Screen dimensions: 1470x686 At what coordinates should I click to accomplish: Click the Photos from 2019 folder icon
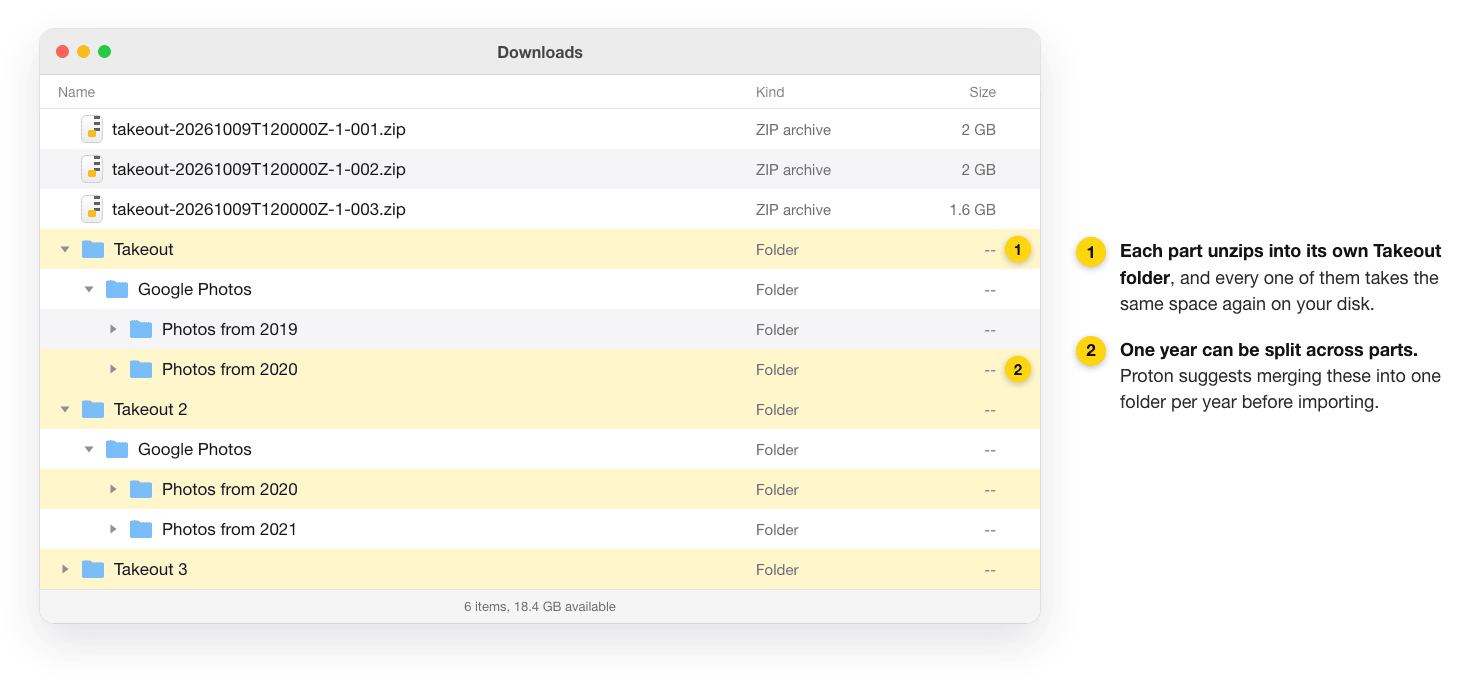tap(141, 329)
